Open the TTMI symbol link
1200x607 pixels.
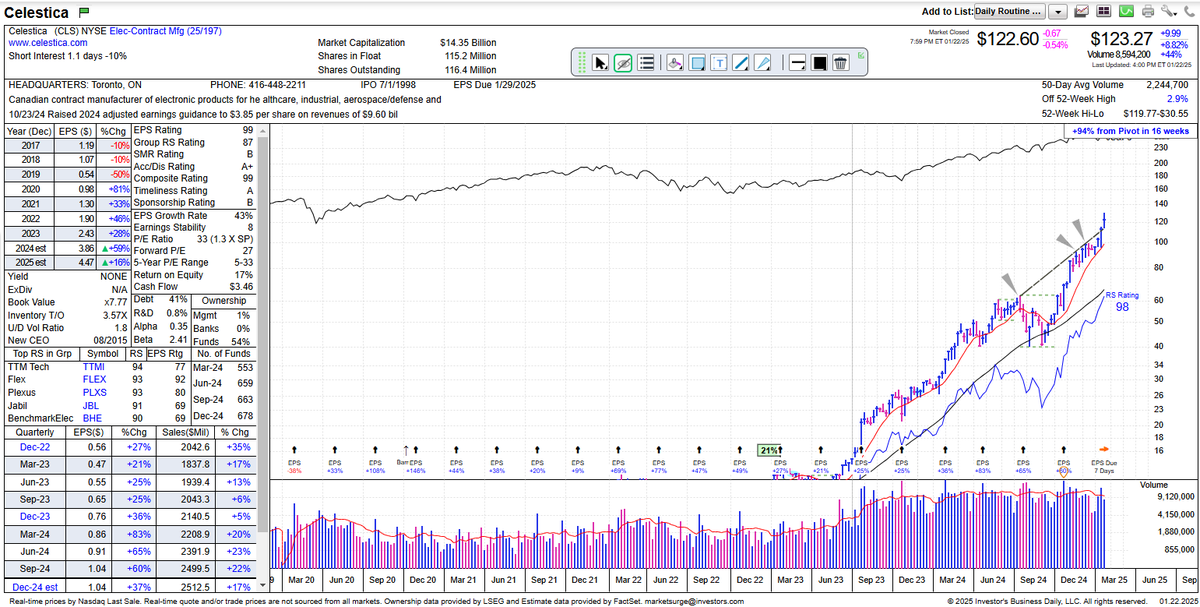(x=93, y=367)
